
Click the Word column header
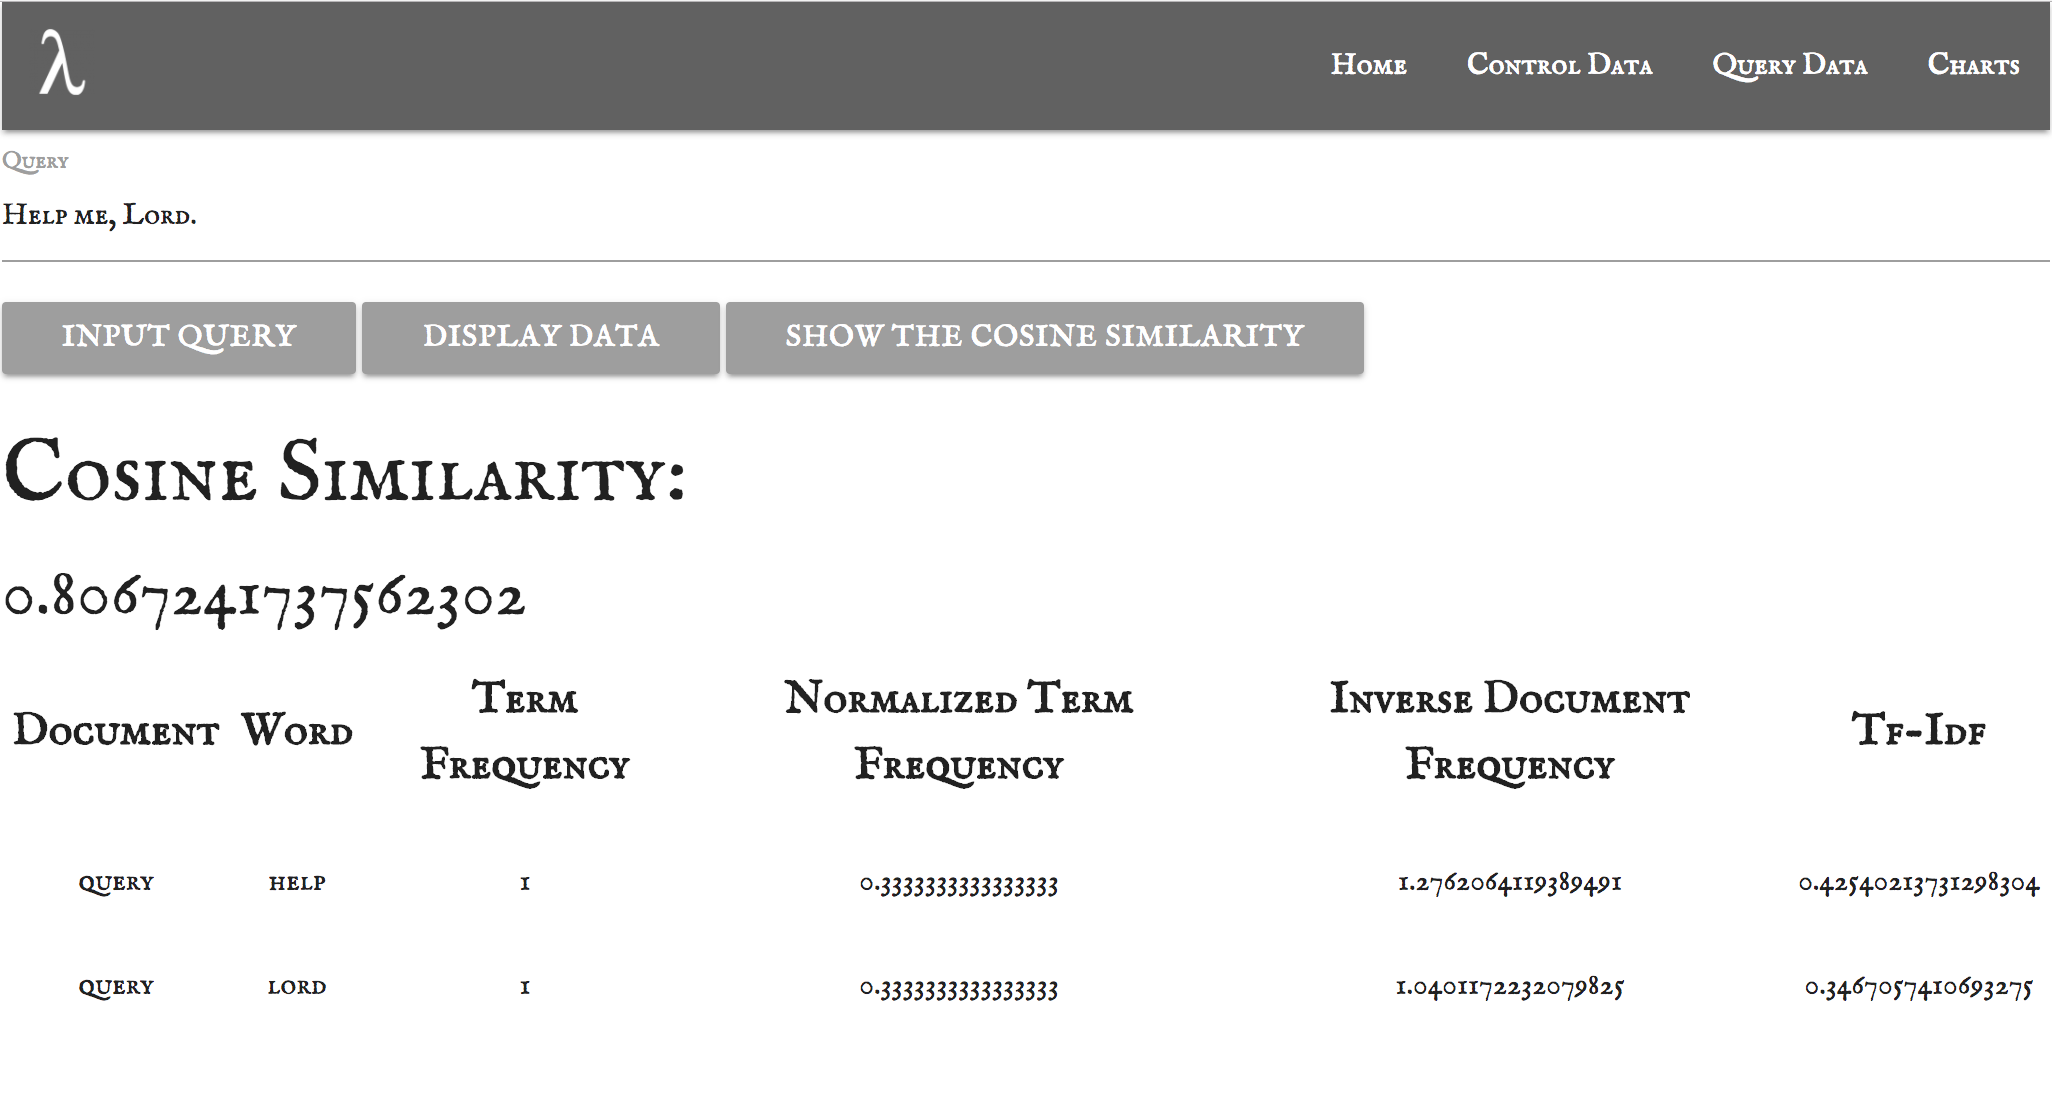(x=297, y=731)
